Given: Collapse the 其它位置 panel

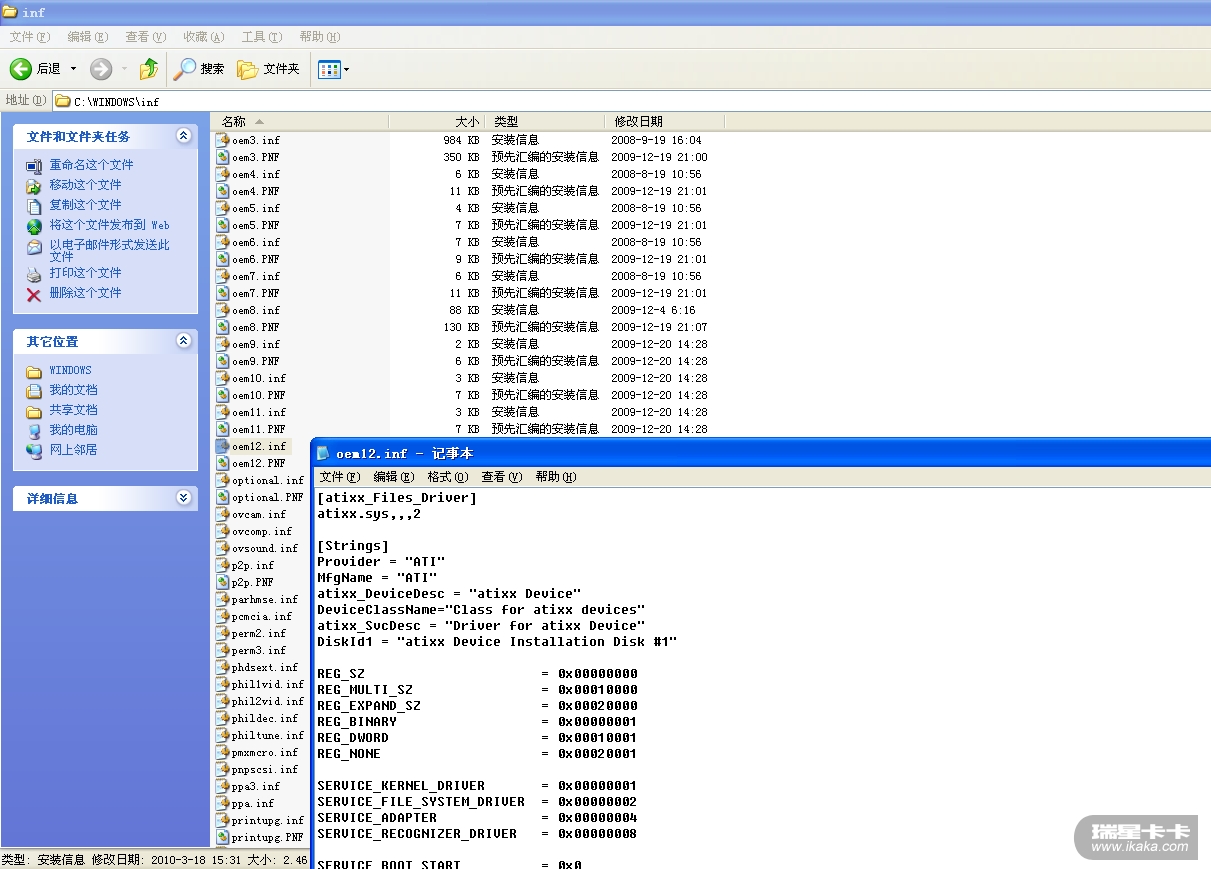Looking at the screenshot, I should pos(183,341).
